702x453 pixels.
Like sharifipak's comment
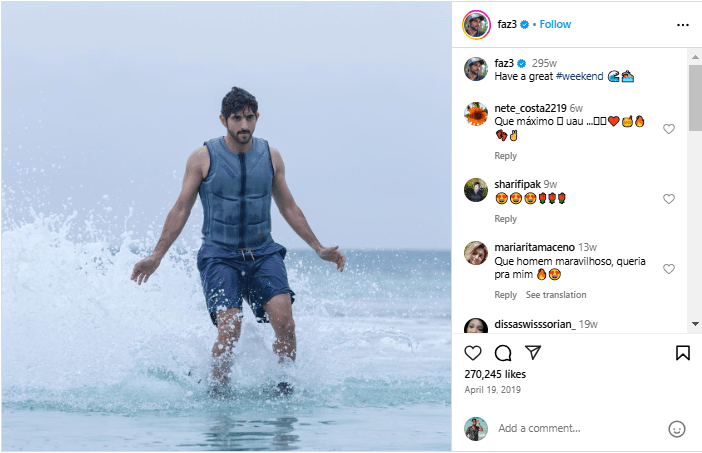pyautogui.click(x=669, y=199)
